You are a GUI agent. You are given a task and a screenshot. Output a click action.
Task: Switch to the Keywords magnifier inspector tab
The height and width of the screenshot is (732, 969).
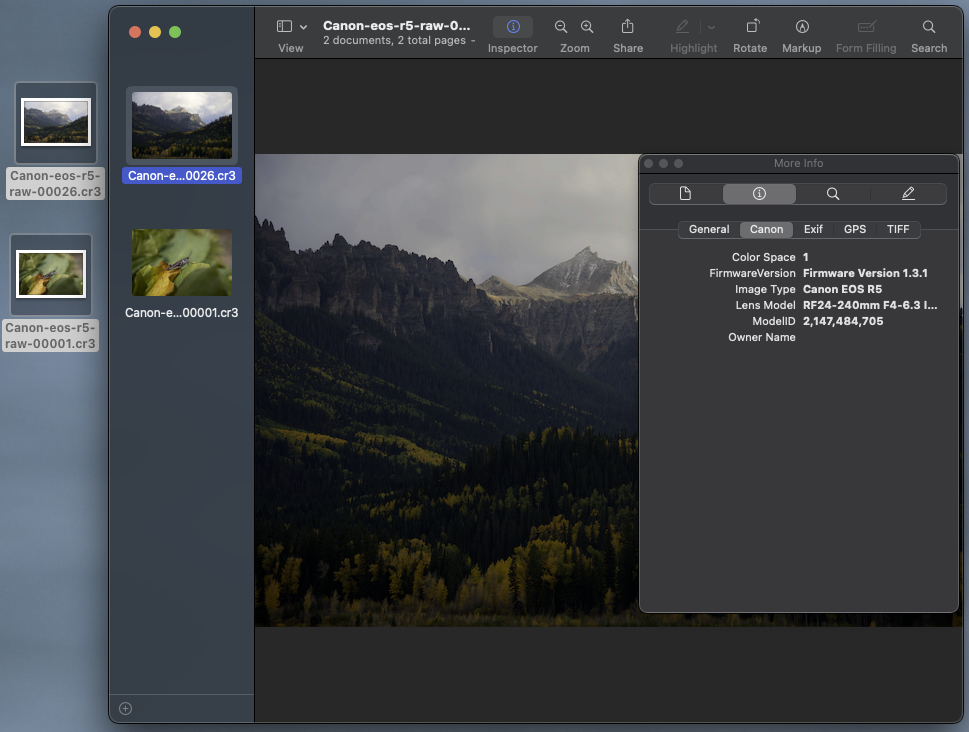832,194
